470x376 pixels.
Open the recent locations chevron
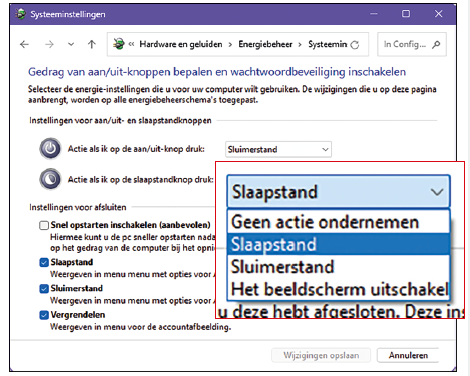click(71, 44)
